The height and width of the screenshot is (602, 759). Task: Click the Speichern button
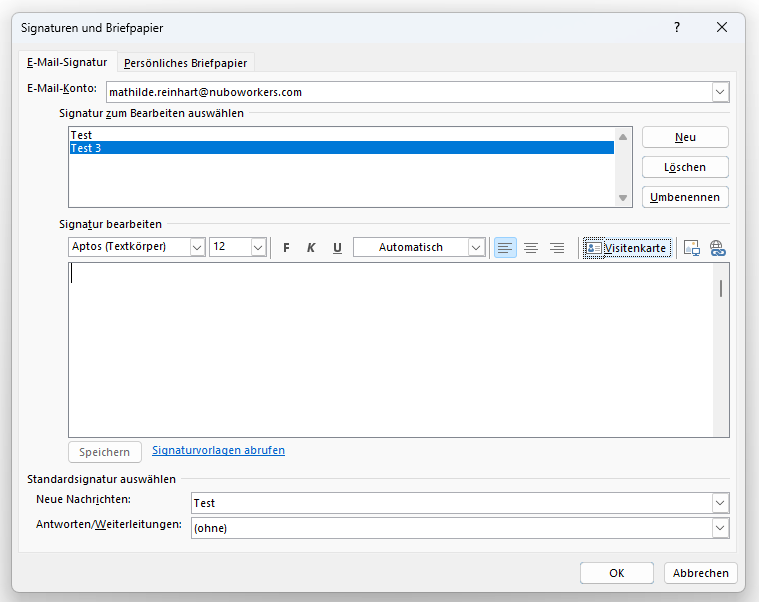coord(105,452)
